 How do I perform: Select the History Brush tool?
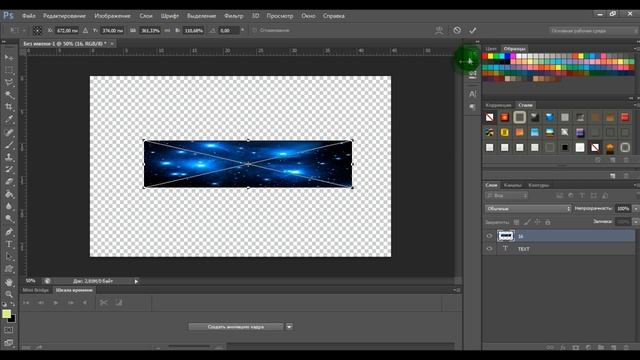click(9, 169)
